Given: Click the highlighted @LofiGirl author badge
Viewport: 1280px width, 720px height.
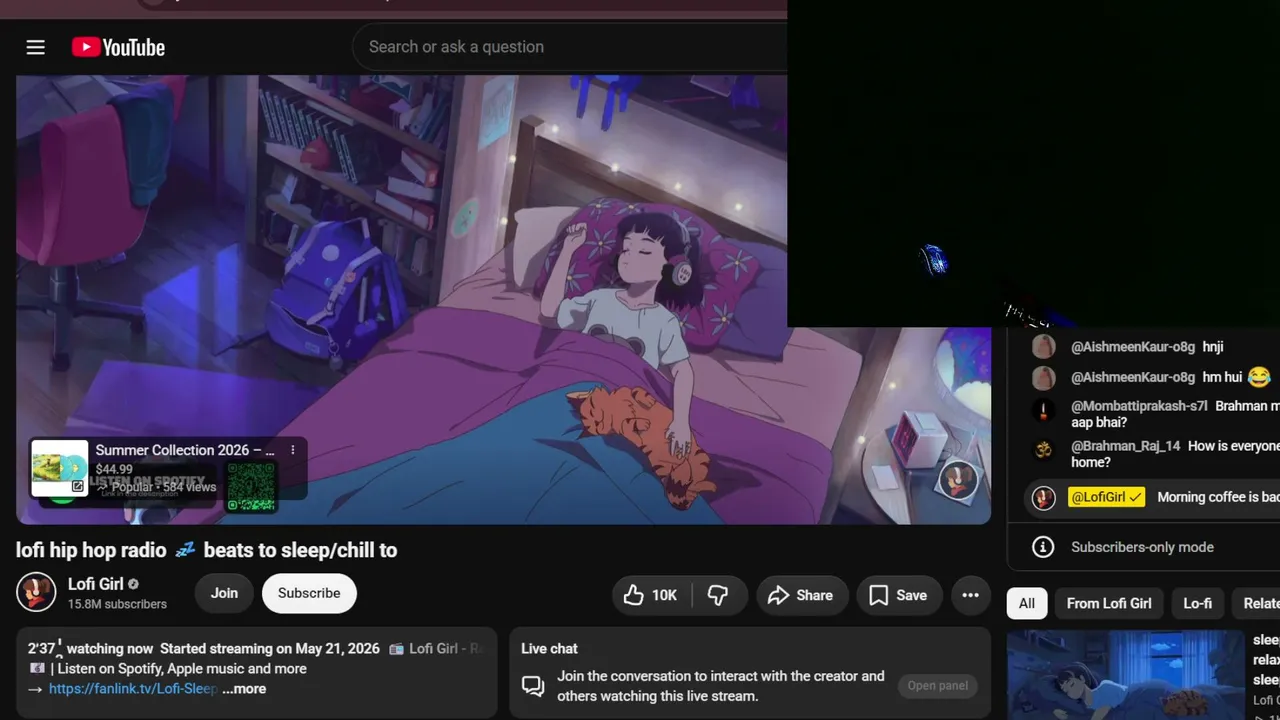Looking at the screenshot, I should click(x=1106, y=497).
